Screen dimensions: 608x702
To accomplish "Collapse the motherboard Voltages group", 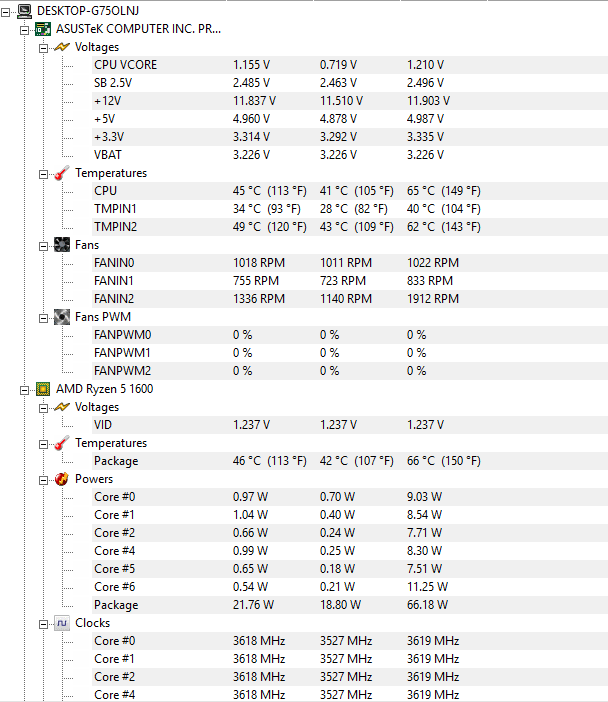I will click(43, 48).
